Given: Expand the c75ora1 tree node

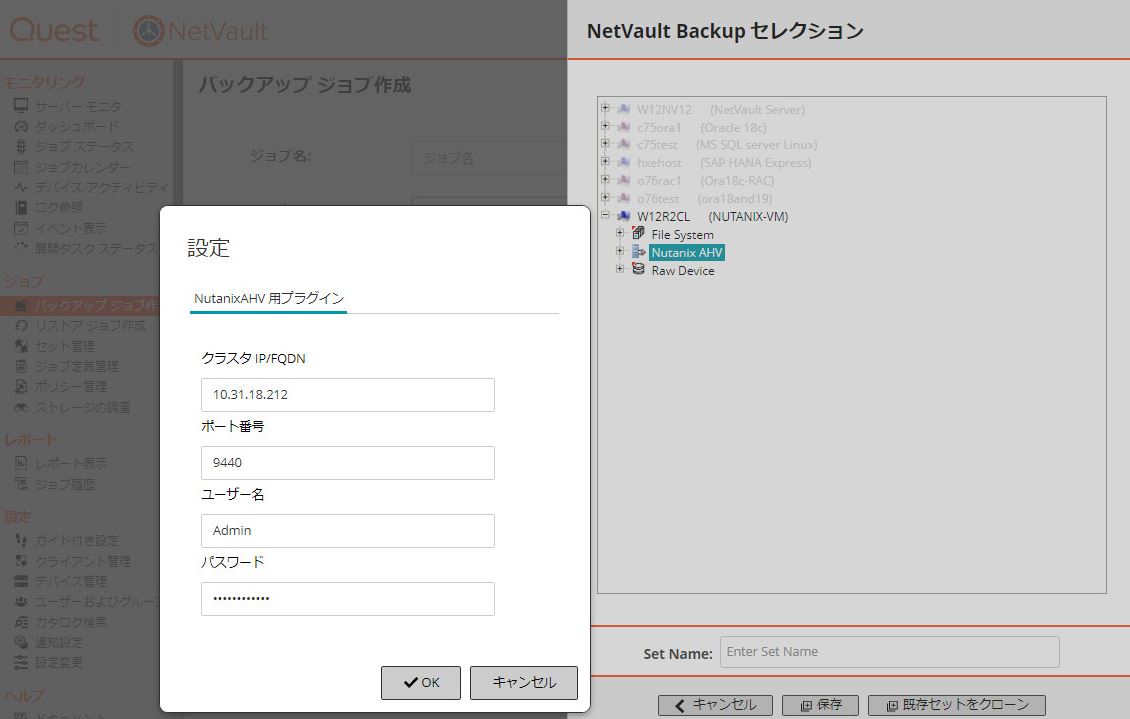Looking at the screenshot, I should (605, 126).
